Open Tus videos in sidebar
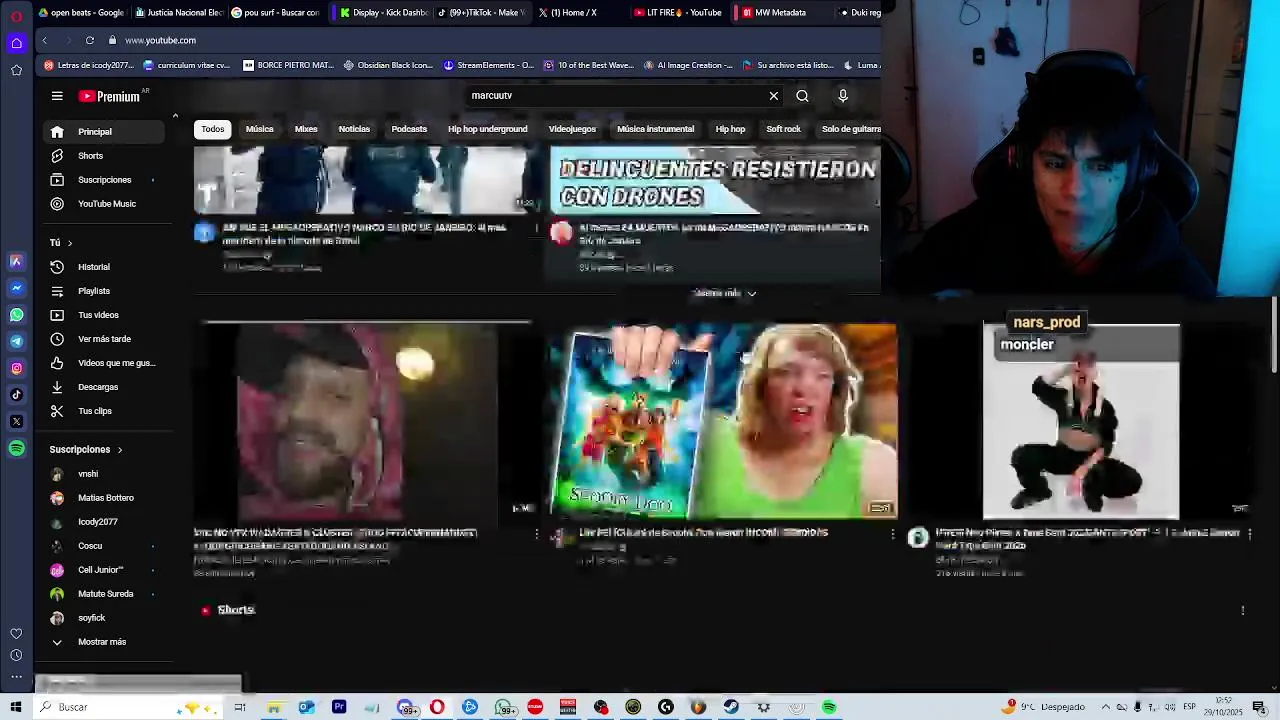Viewport: 1280px width, 720px height. tap(104, 315)
